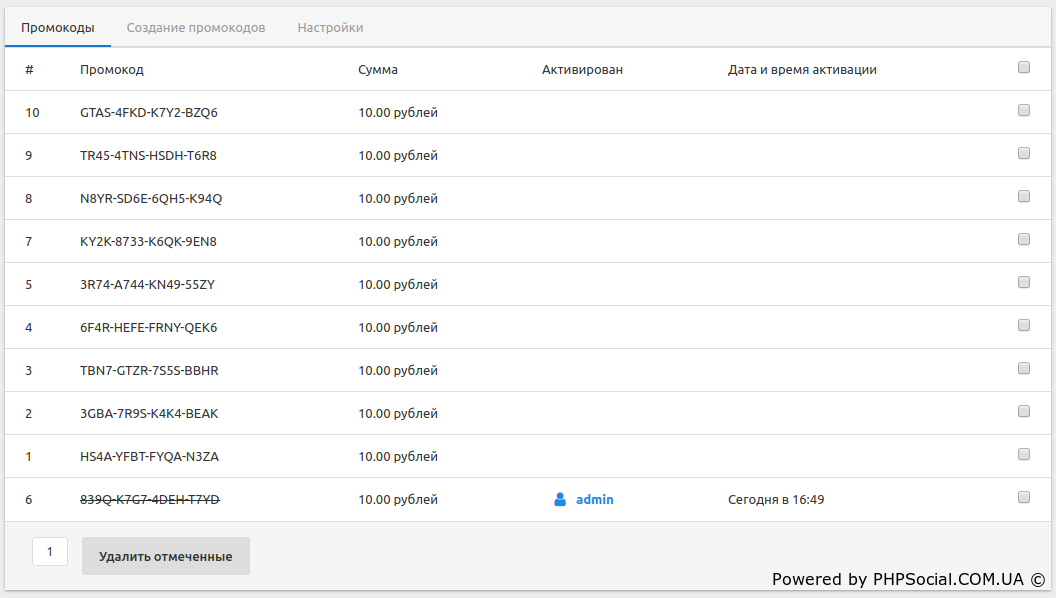The height and width of the screenshot is (598, 1056).
Task: Select checkbox for code TR45-4TNS-HSDH-T6R8
Action: pos(1023,154)
